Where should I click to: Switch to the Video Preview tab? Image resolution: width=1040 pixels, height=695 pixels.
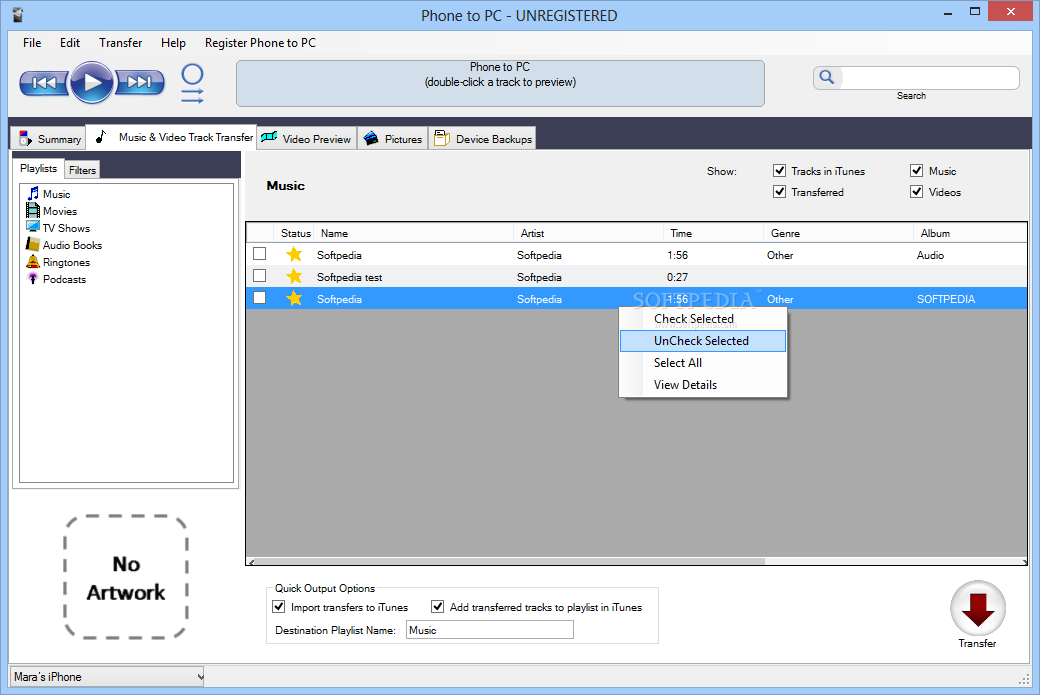coord(307,139)
